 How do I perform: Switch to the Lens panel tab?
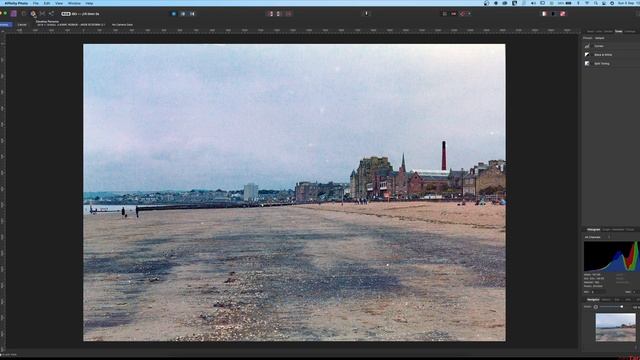coord(599,31)
